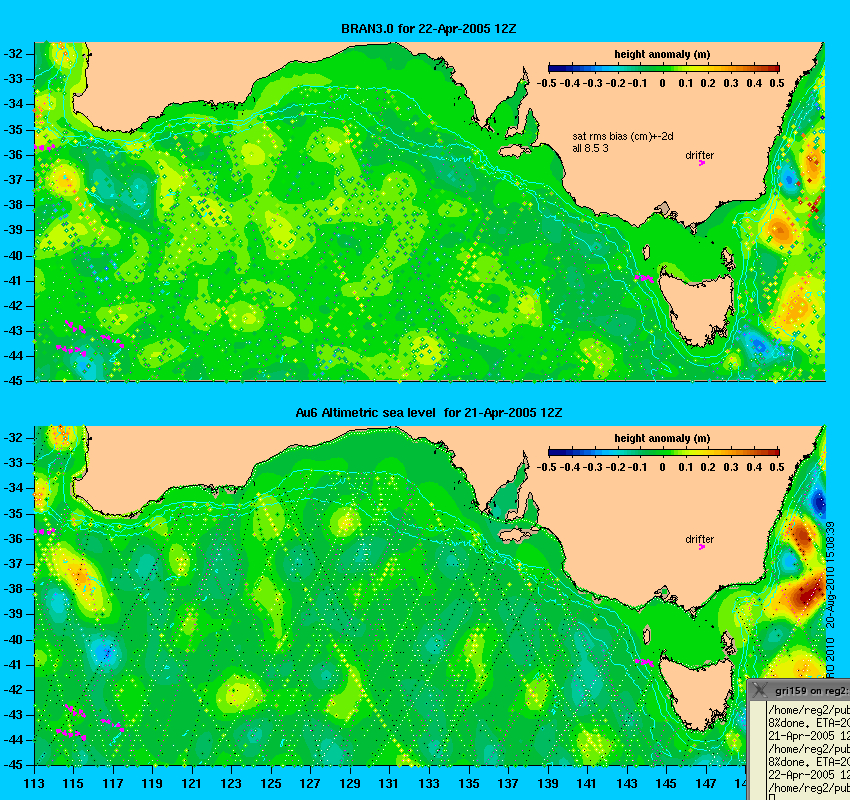Click the '-32' latitude label on the top map
850x800 pixels.
[x=14, y=54]
